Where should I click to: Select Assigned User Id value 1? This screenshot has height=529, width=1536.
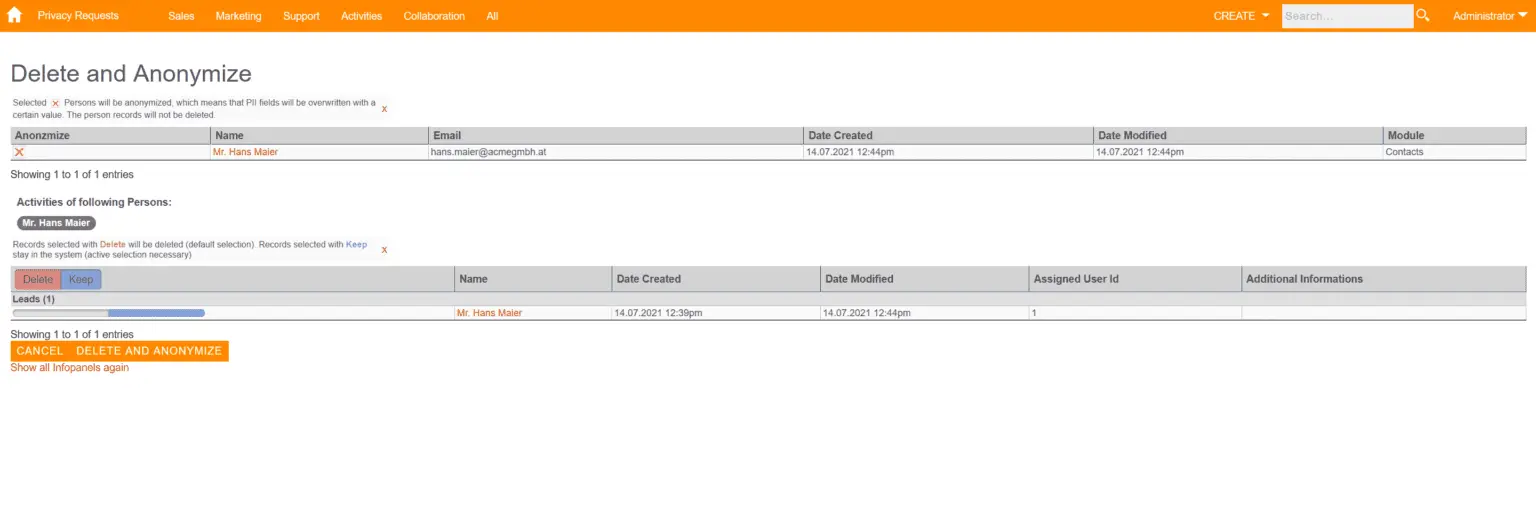point(1035,313)
